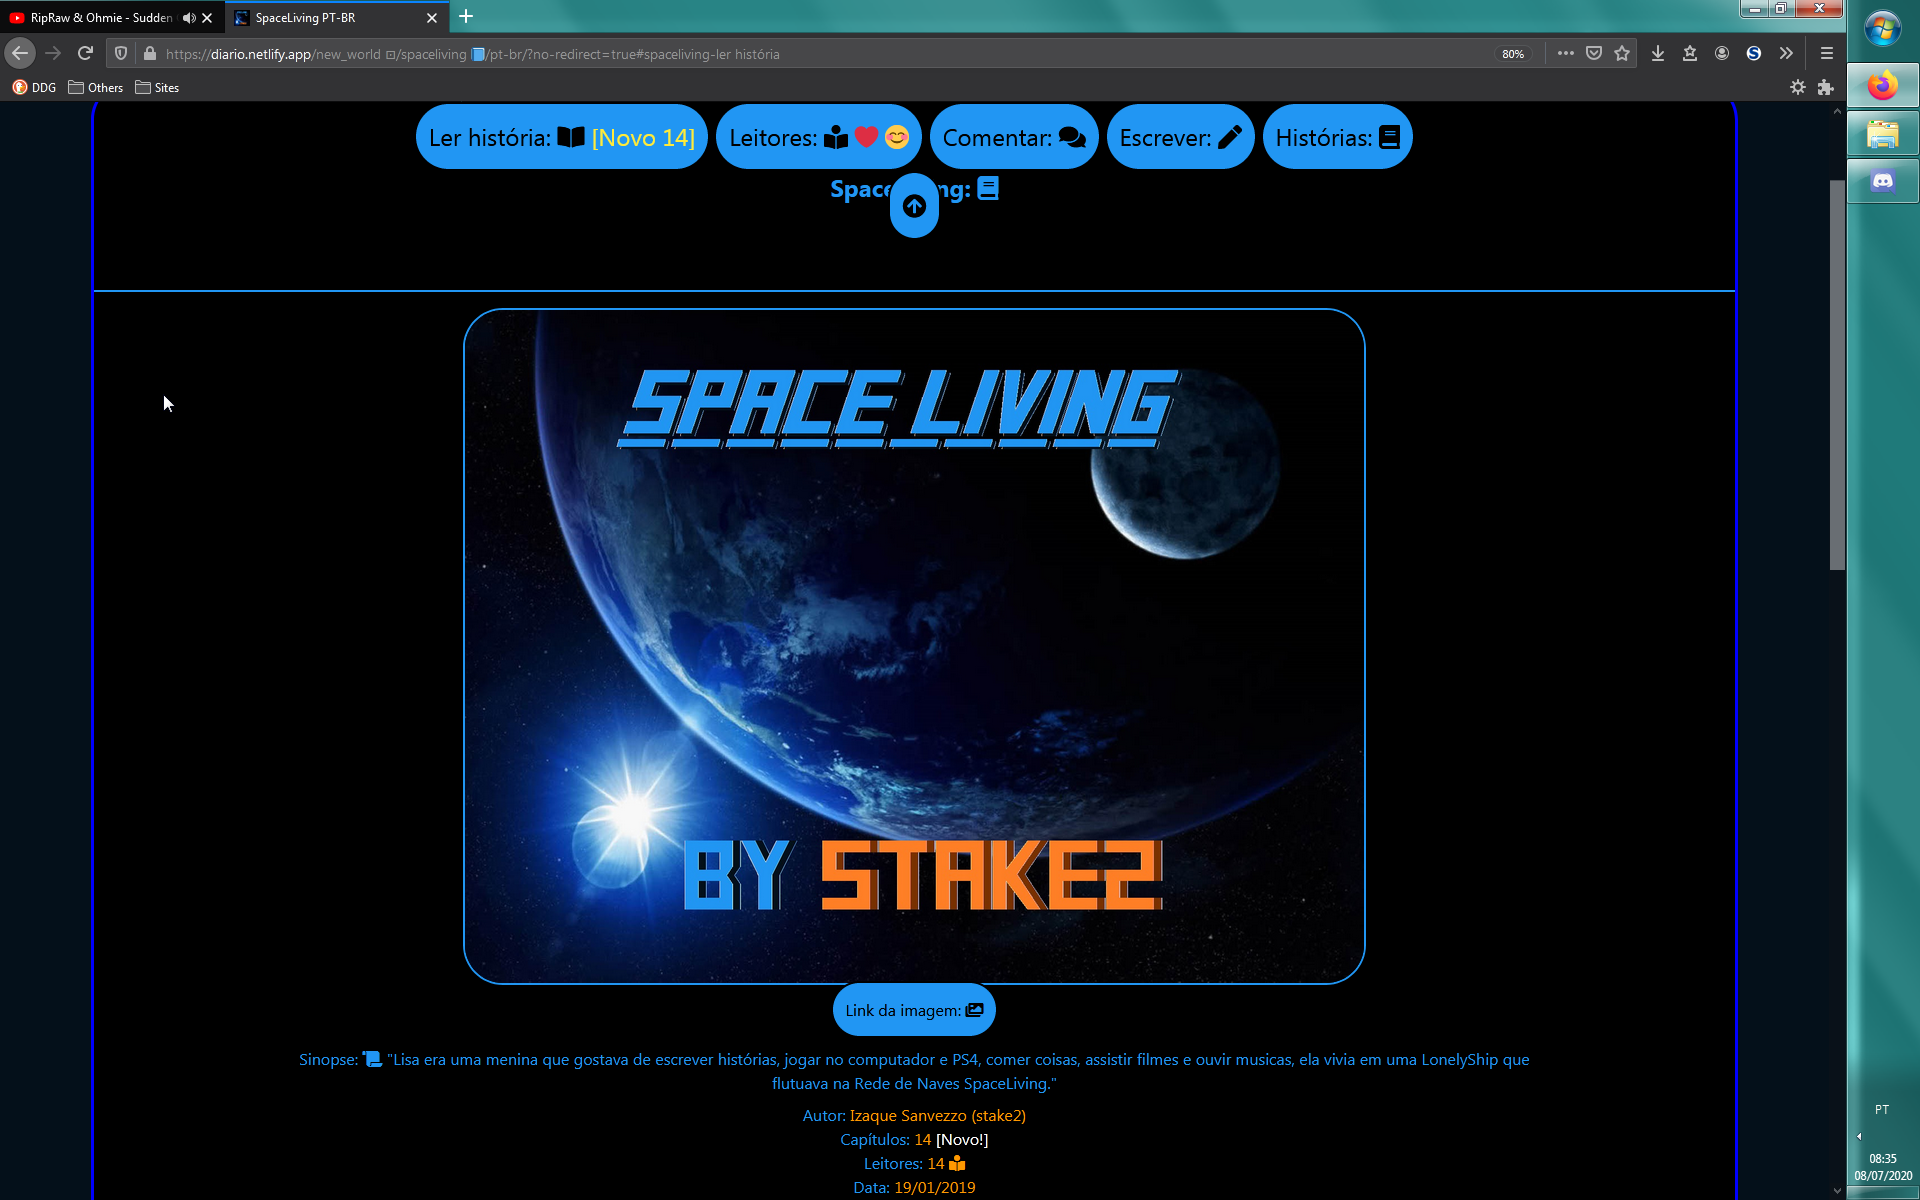Reload the current page

85,54
